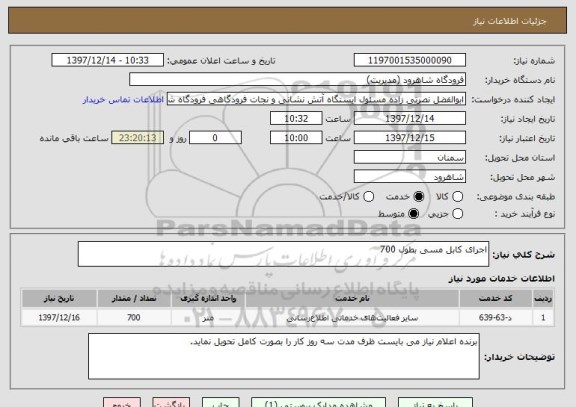This screenshot has height=407, width=576.
Task: Click the buyer name field فرودگاه شاهرود
Action: point(298,80)
